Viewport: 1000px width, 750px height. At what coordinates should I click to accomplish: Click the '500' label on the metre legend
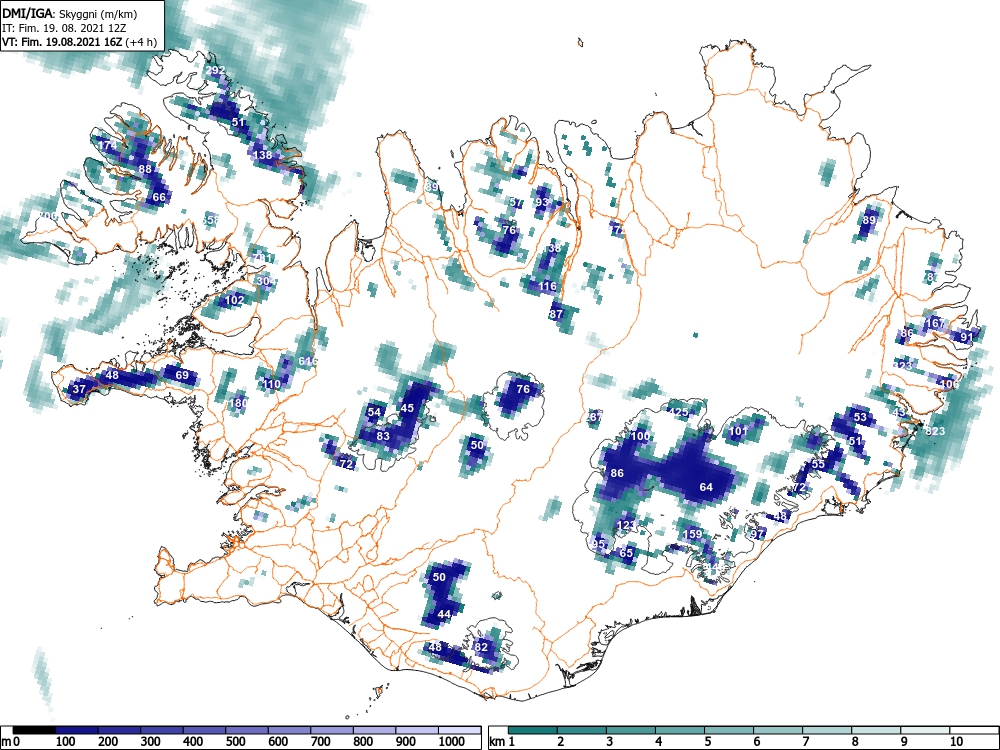(x=235, y=742)
